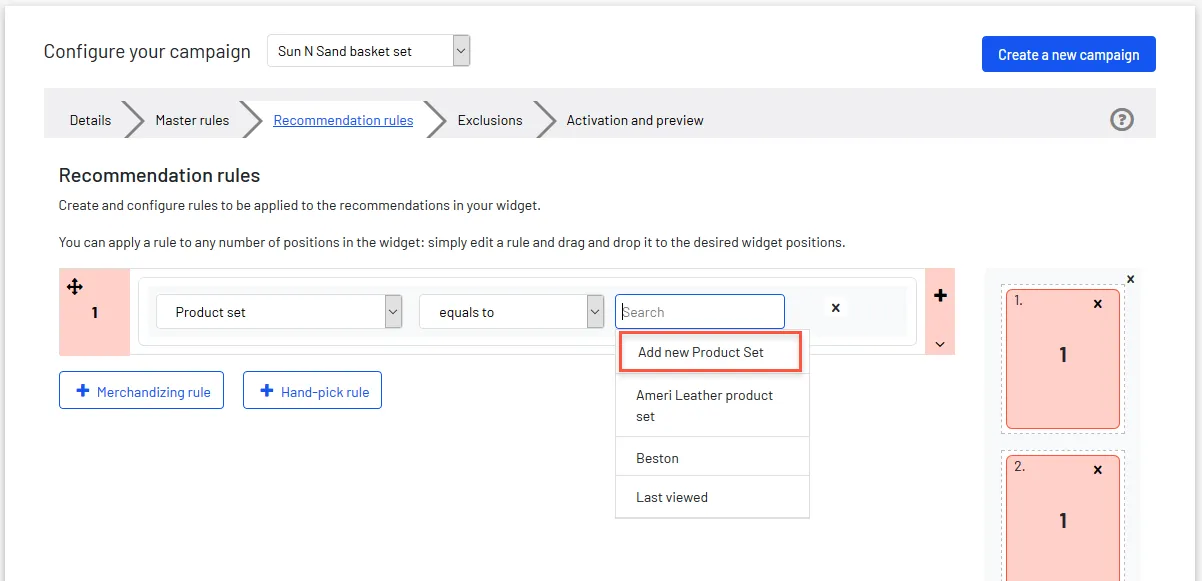This screenshot has height=581, width=1202.
Task: Open the Exclusions step
Action: [x=490, y=120]
